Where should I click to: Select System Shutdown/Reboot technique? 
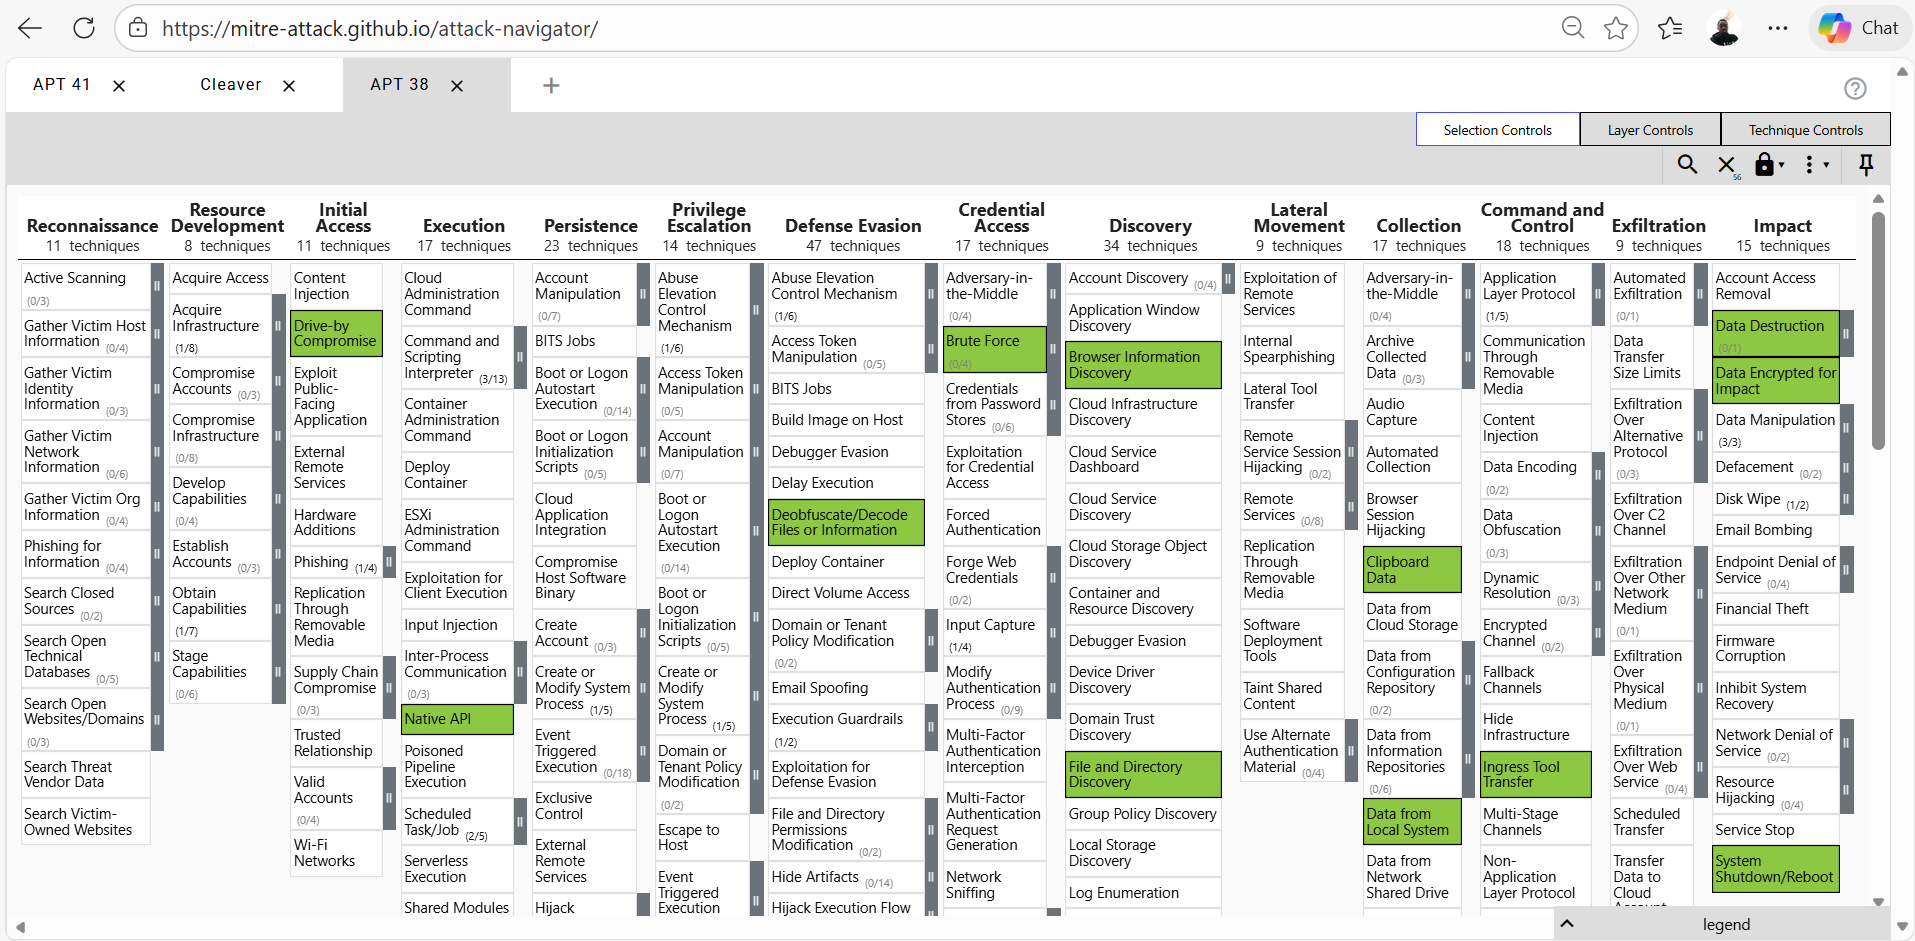point(1775,869)
